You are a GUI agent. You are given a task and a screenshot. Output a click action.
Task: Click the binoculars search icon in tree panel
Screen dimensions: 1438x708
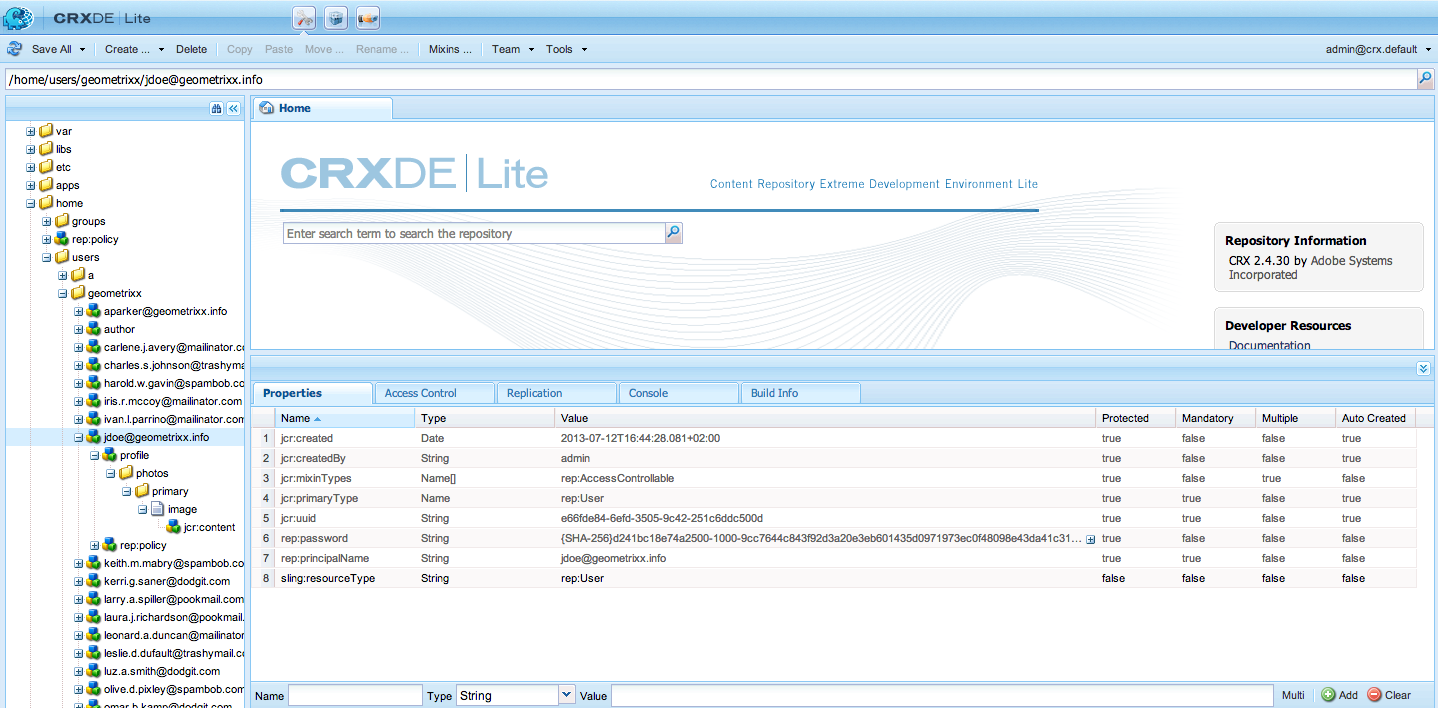pyautogui.click(x=216, y=109)
